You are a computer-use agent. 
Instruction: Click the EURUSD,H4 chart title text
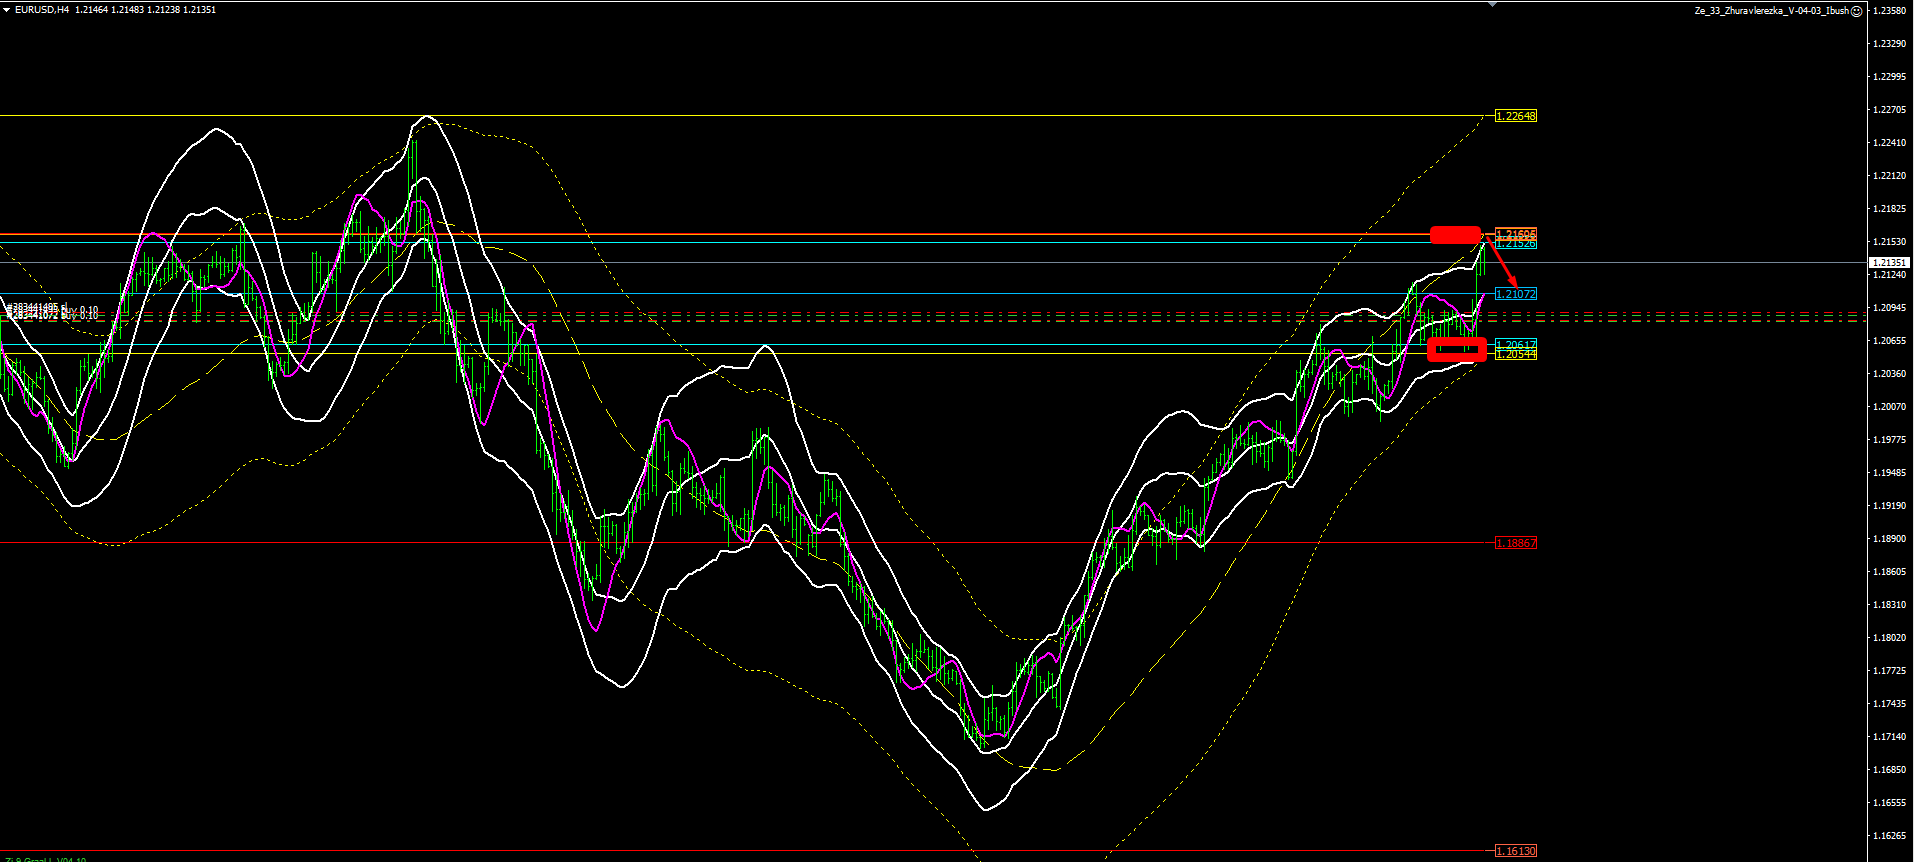[42, 10]
